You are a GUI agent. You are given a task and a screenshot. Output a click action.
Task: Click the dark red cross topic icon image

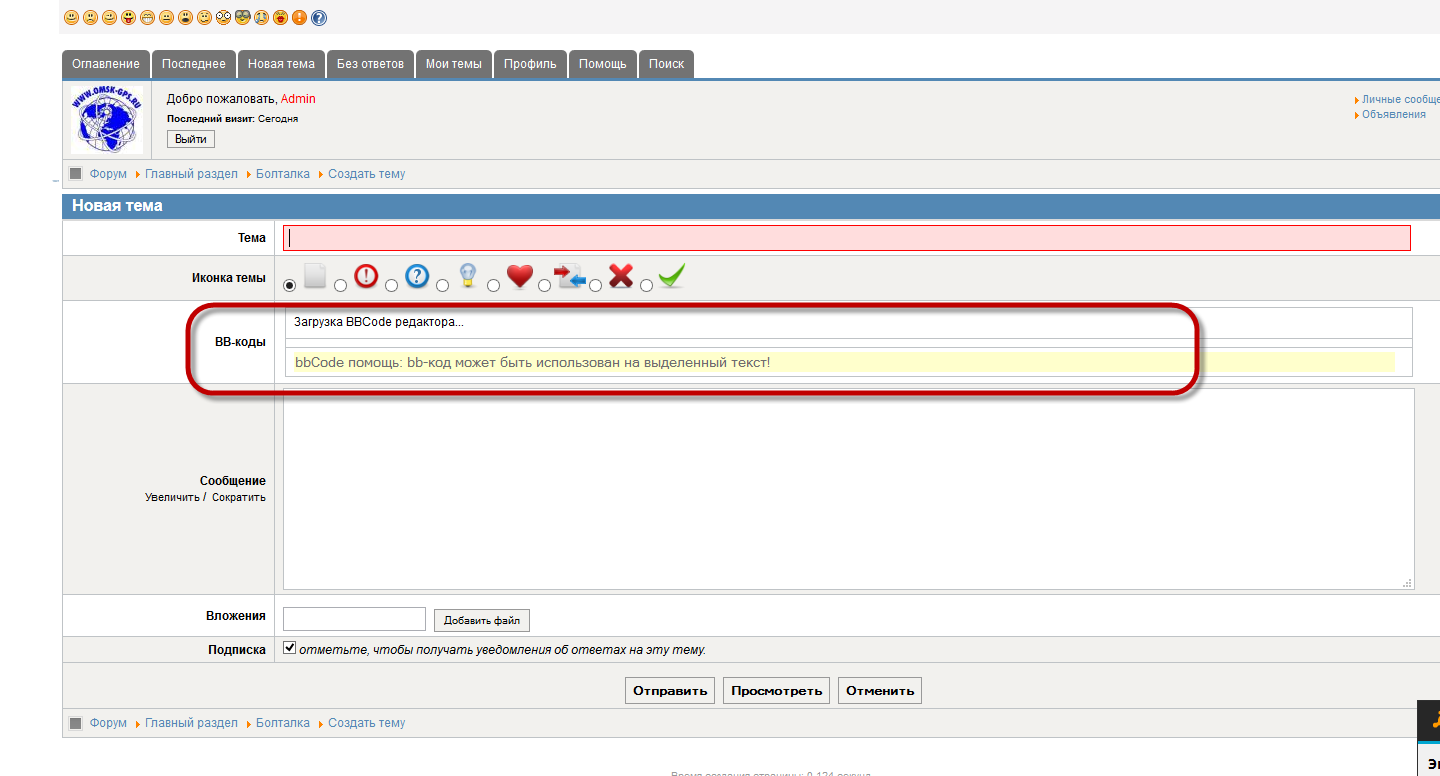pyautogui.click(x=621, y=276)
